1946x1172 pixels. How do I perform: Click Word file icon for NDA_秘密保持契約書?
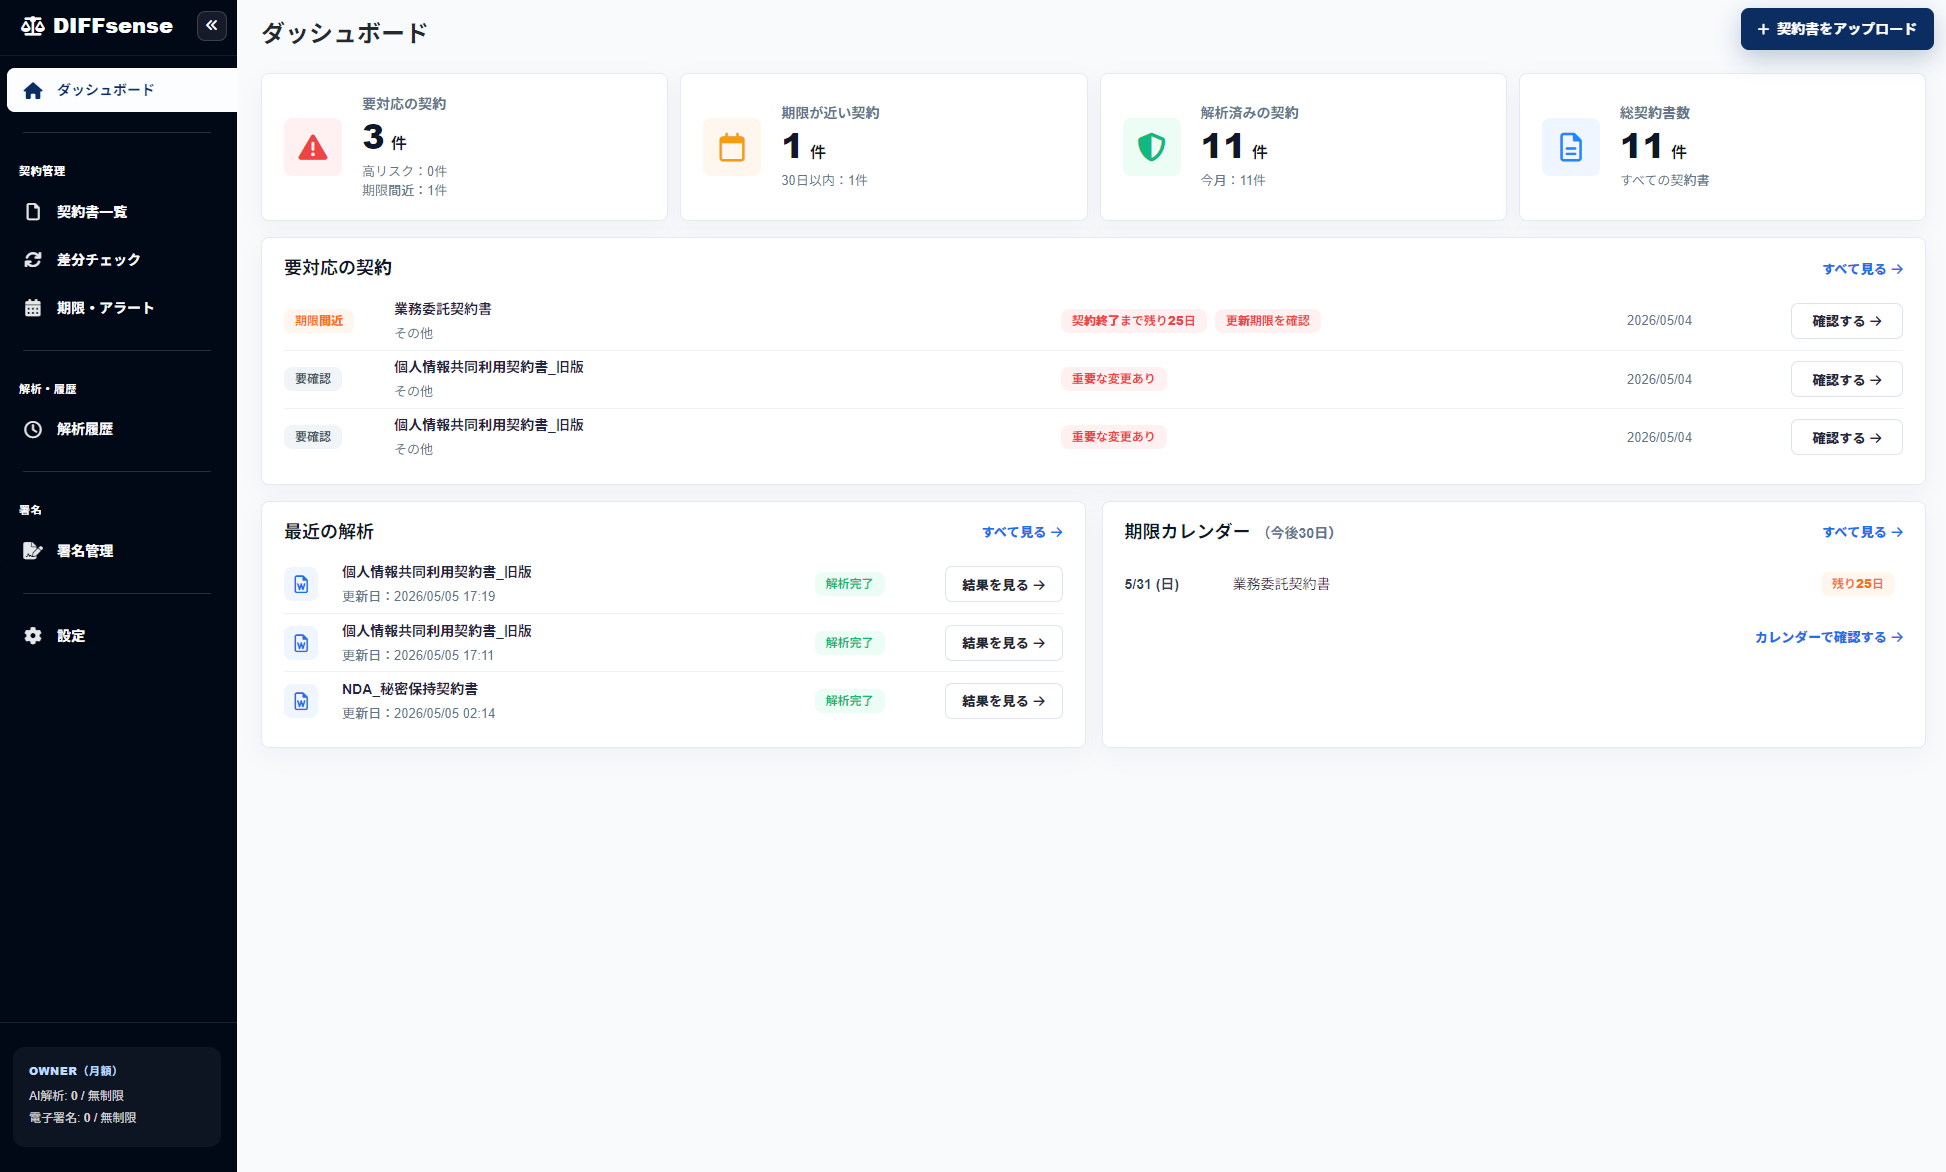[x=301, y=701]
